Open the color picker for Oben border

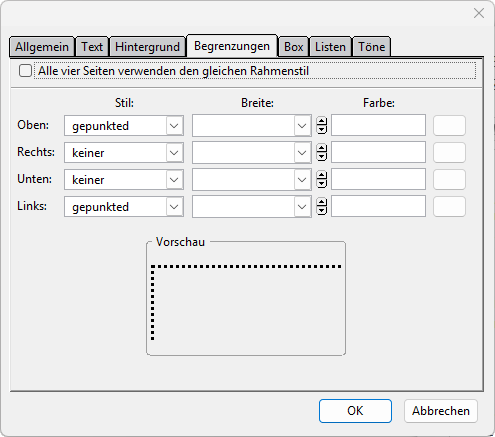(x=449, y=126)
